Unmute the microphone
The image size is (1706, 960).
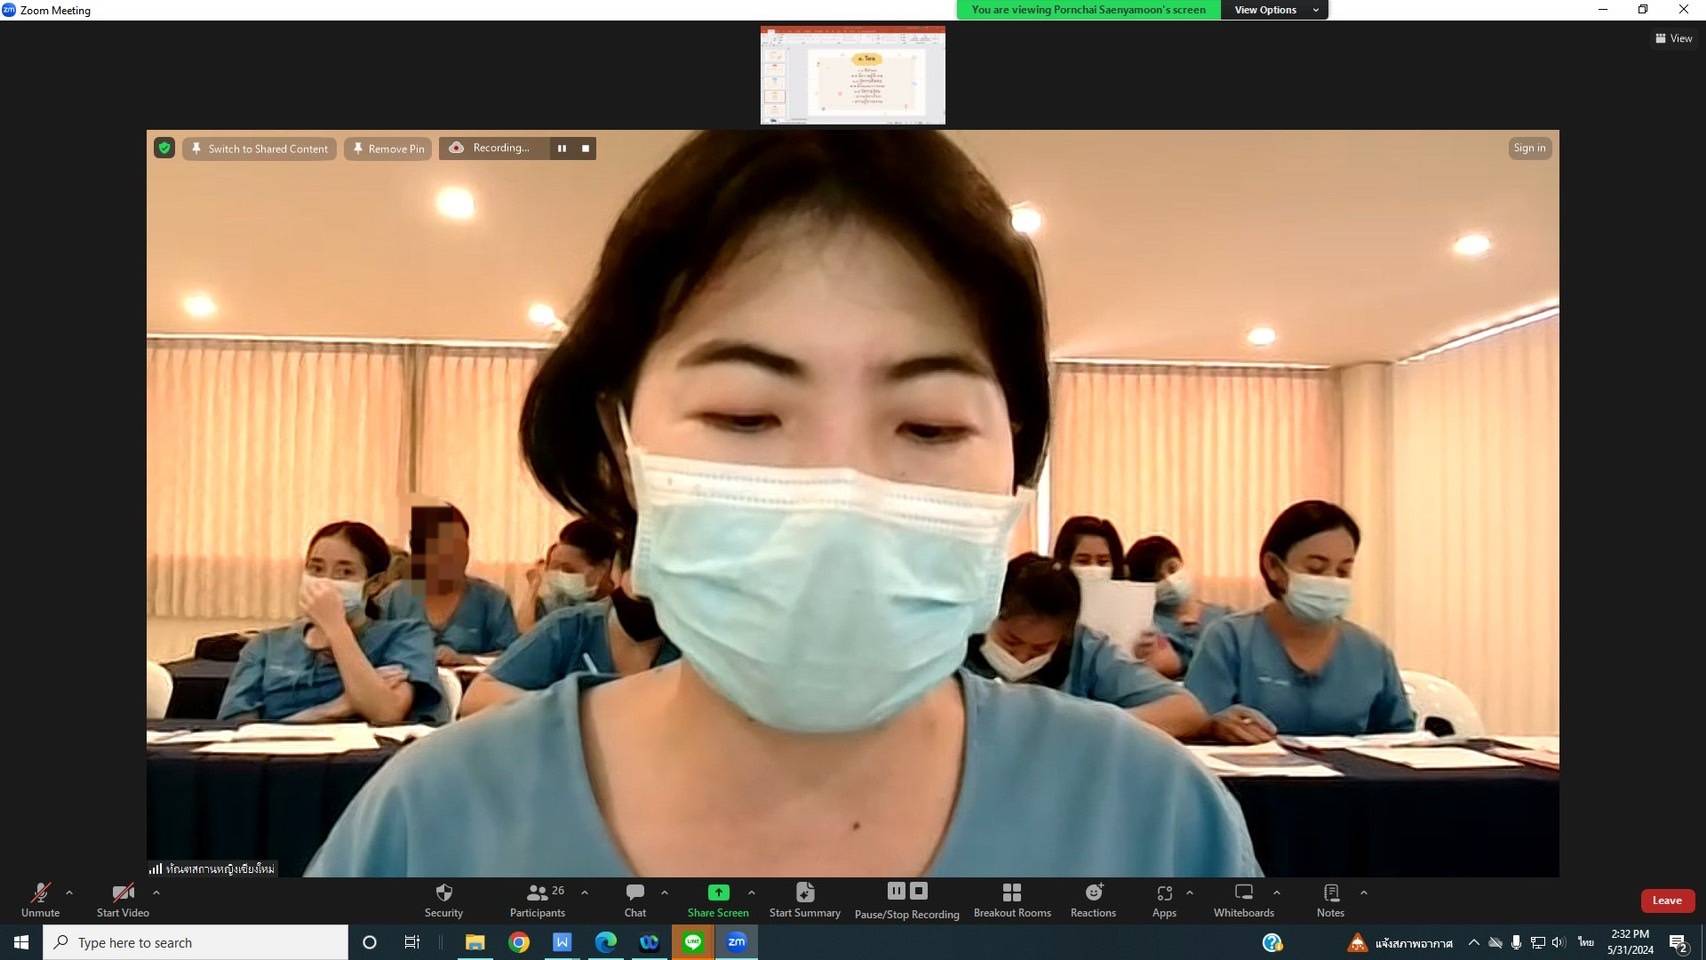pyautogui.click(x=40, y=893)
